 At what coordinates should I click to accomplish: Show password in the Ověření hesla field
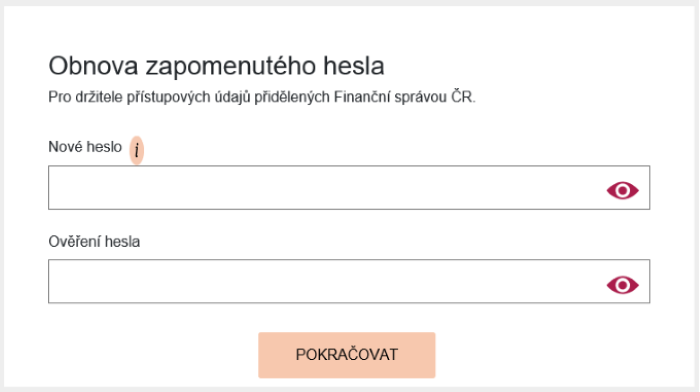pyautogui.click(x=622, y=285)
